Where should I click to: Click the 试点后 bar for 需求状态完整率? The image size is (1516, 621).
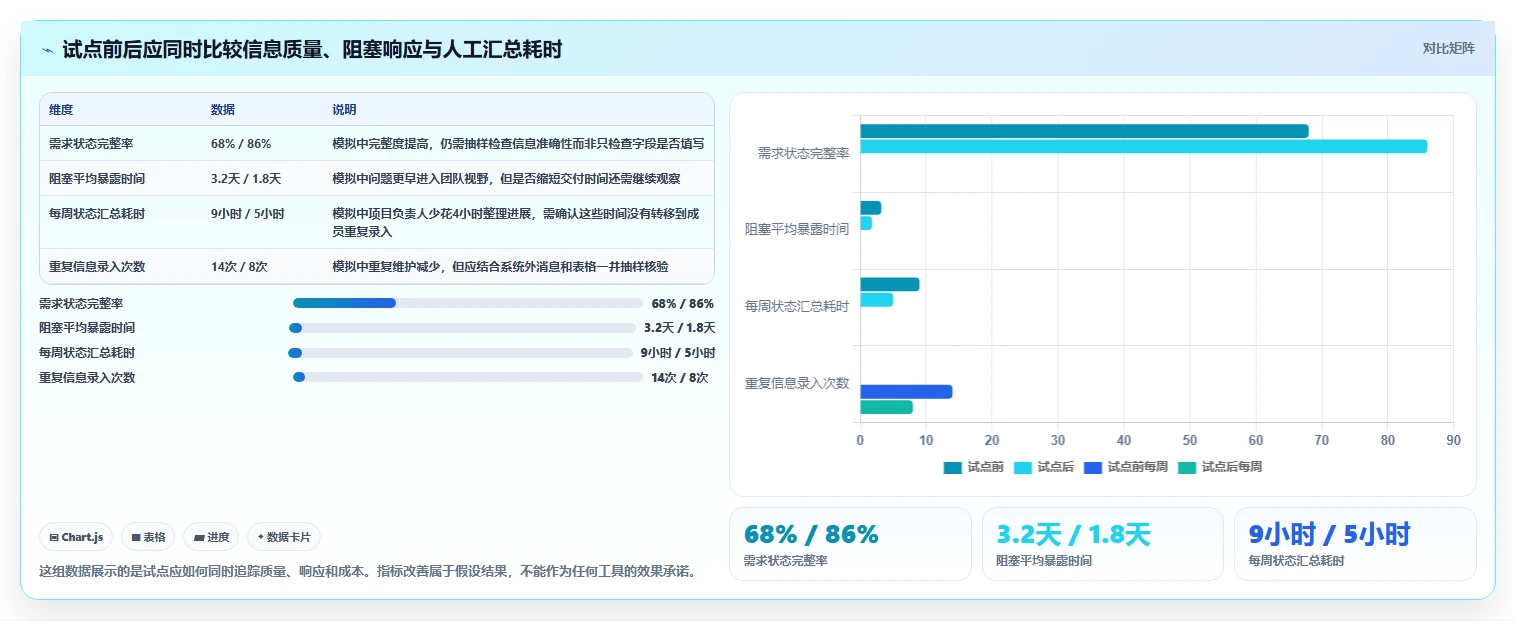[x=1143, y=146]
